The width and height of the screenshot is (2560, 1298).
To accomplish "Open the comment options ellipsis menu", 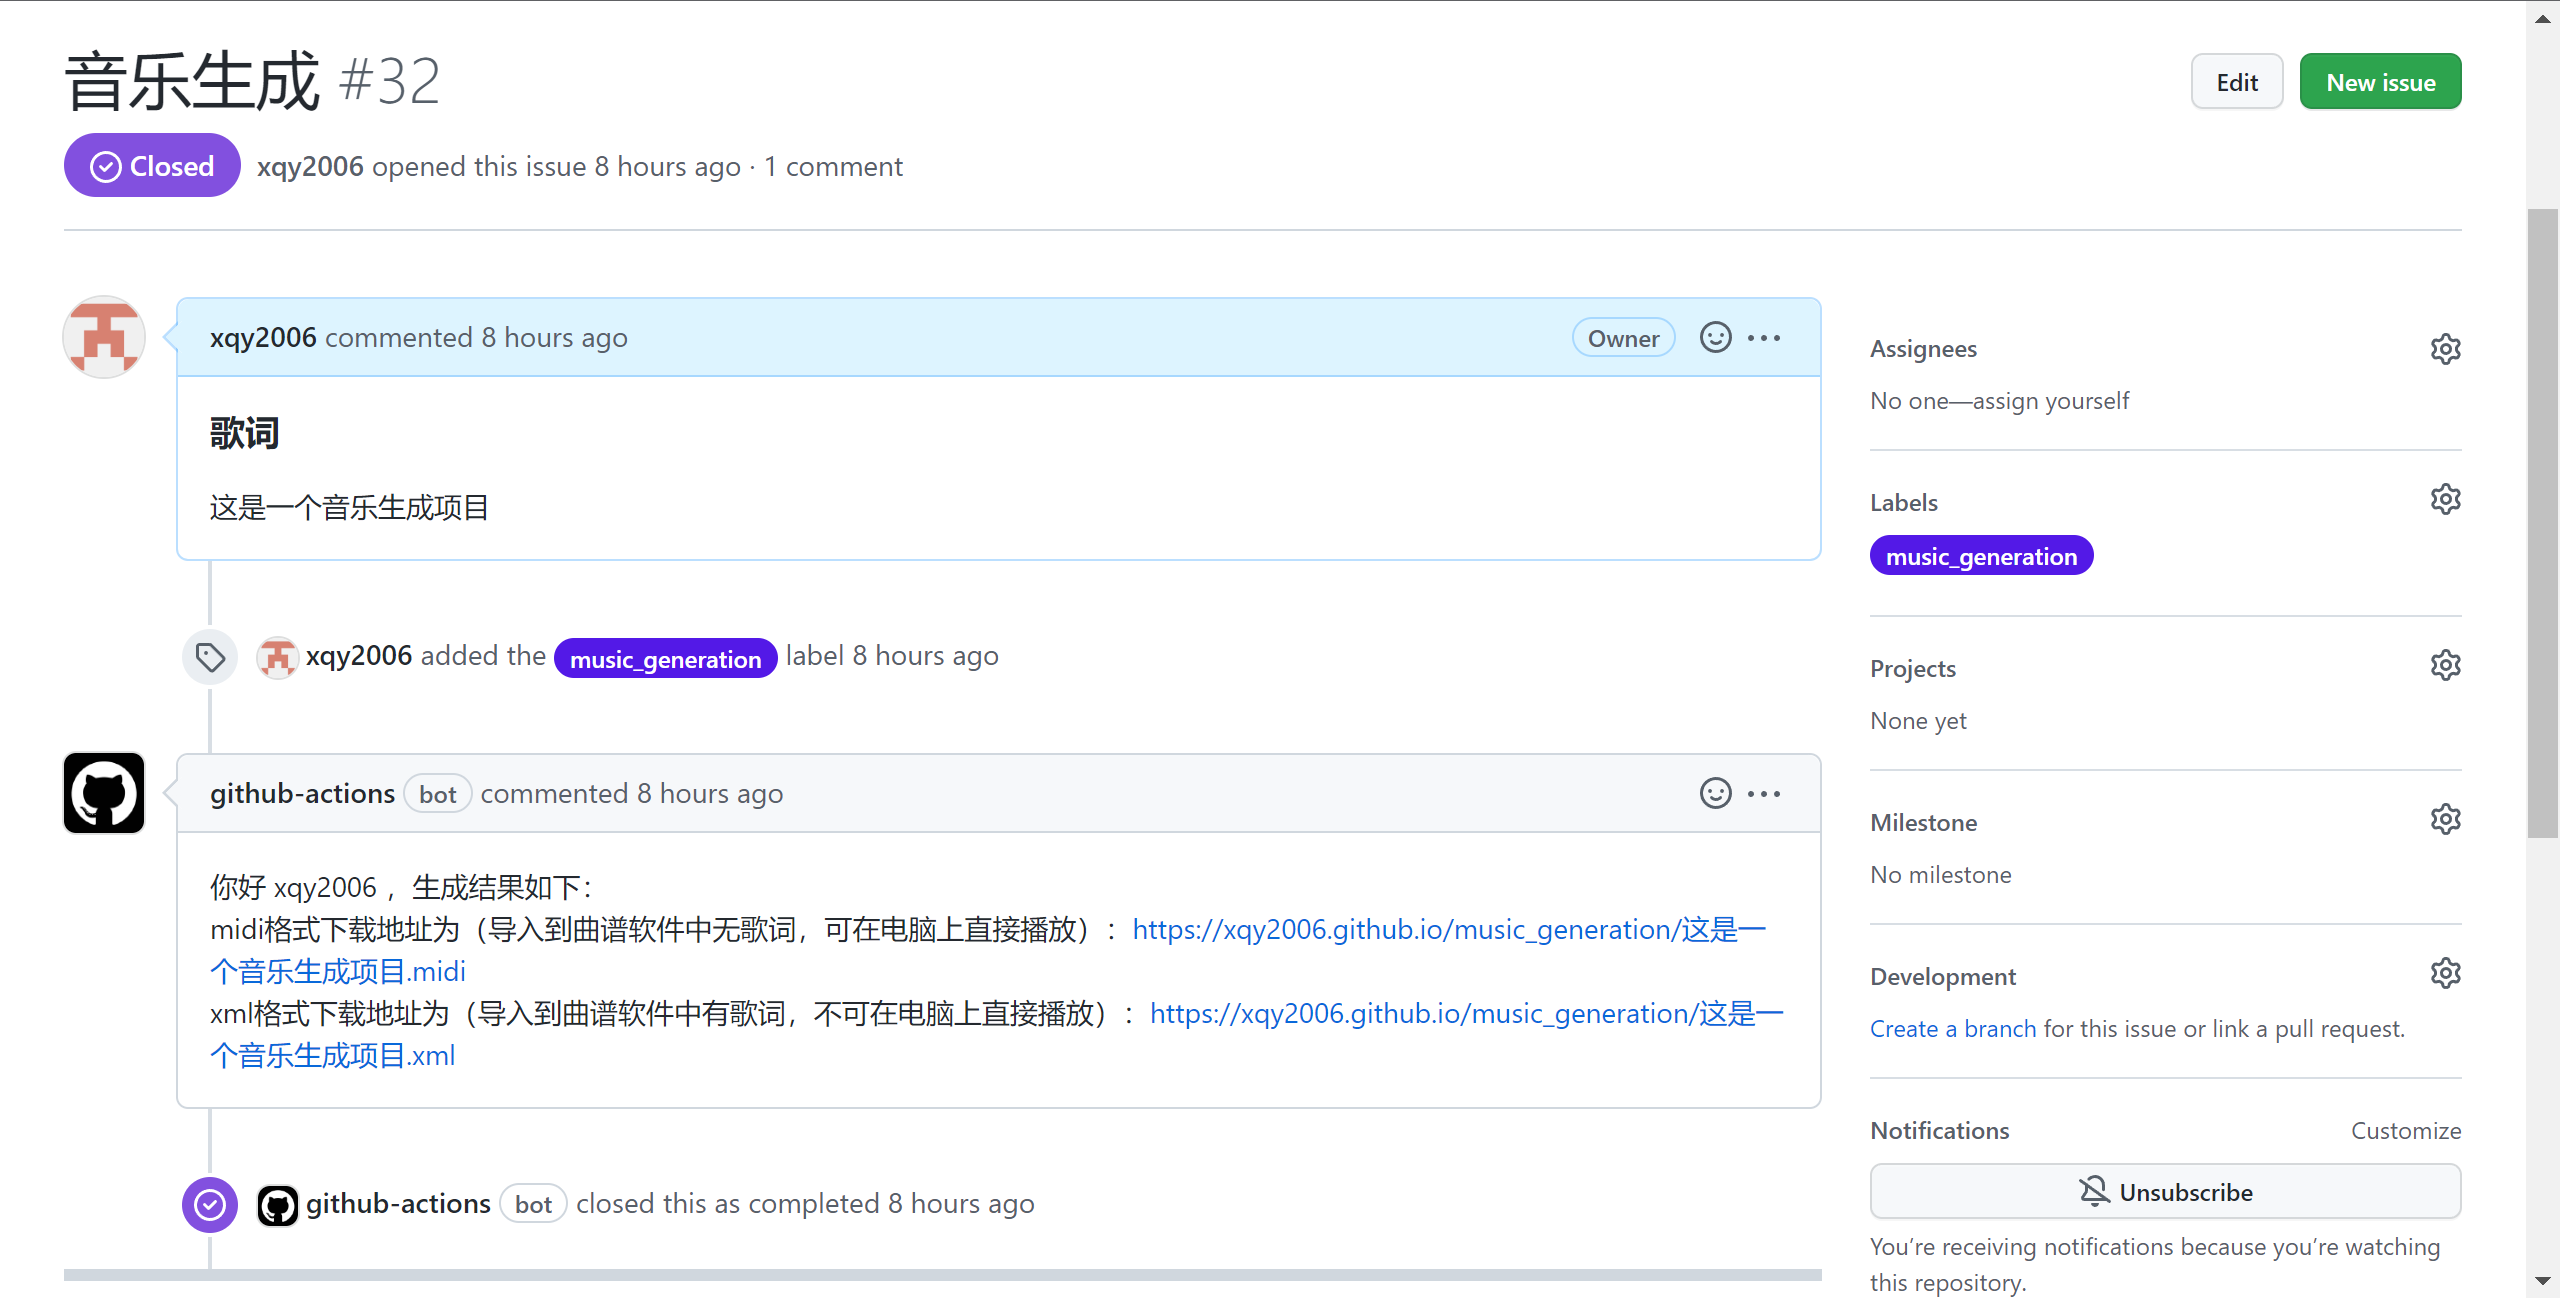I will point(1763,337).
